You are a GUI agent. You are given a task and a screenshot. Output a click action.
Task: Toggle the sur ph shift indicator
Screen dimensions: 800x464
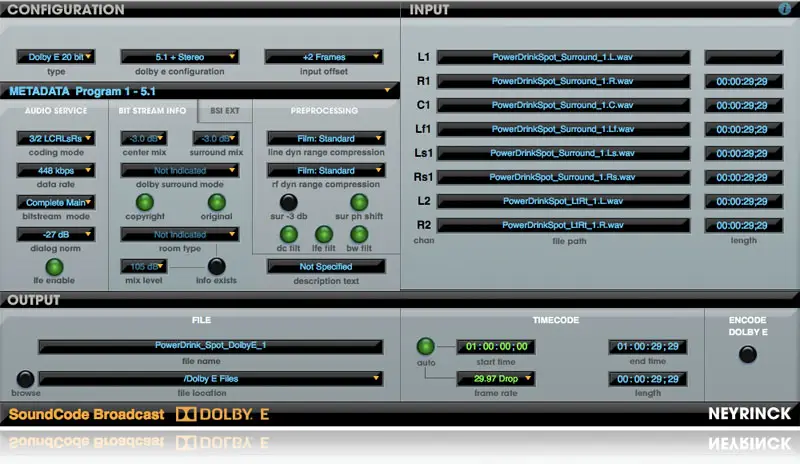pos(359,202)
